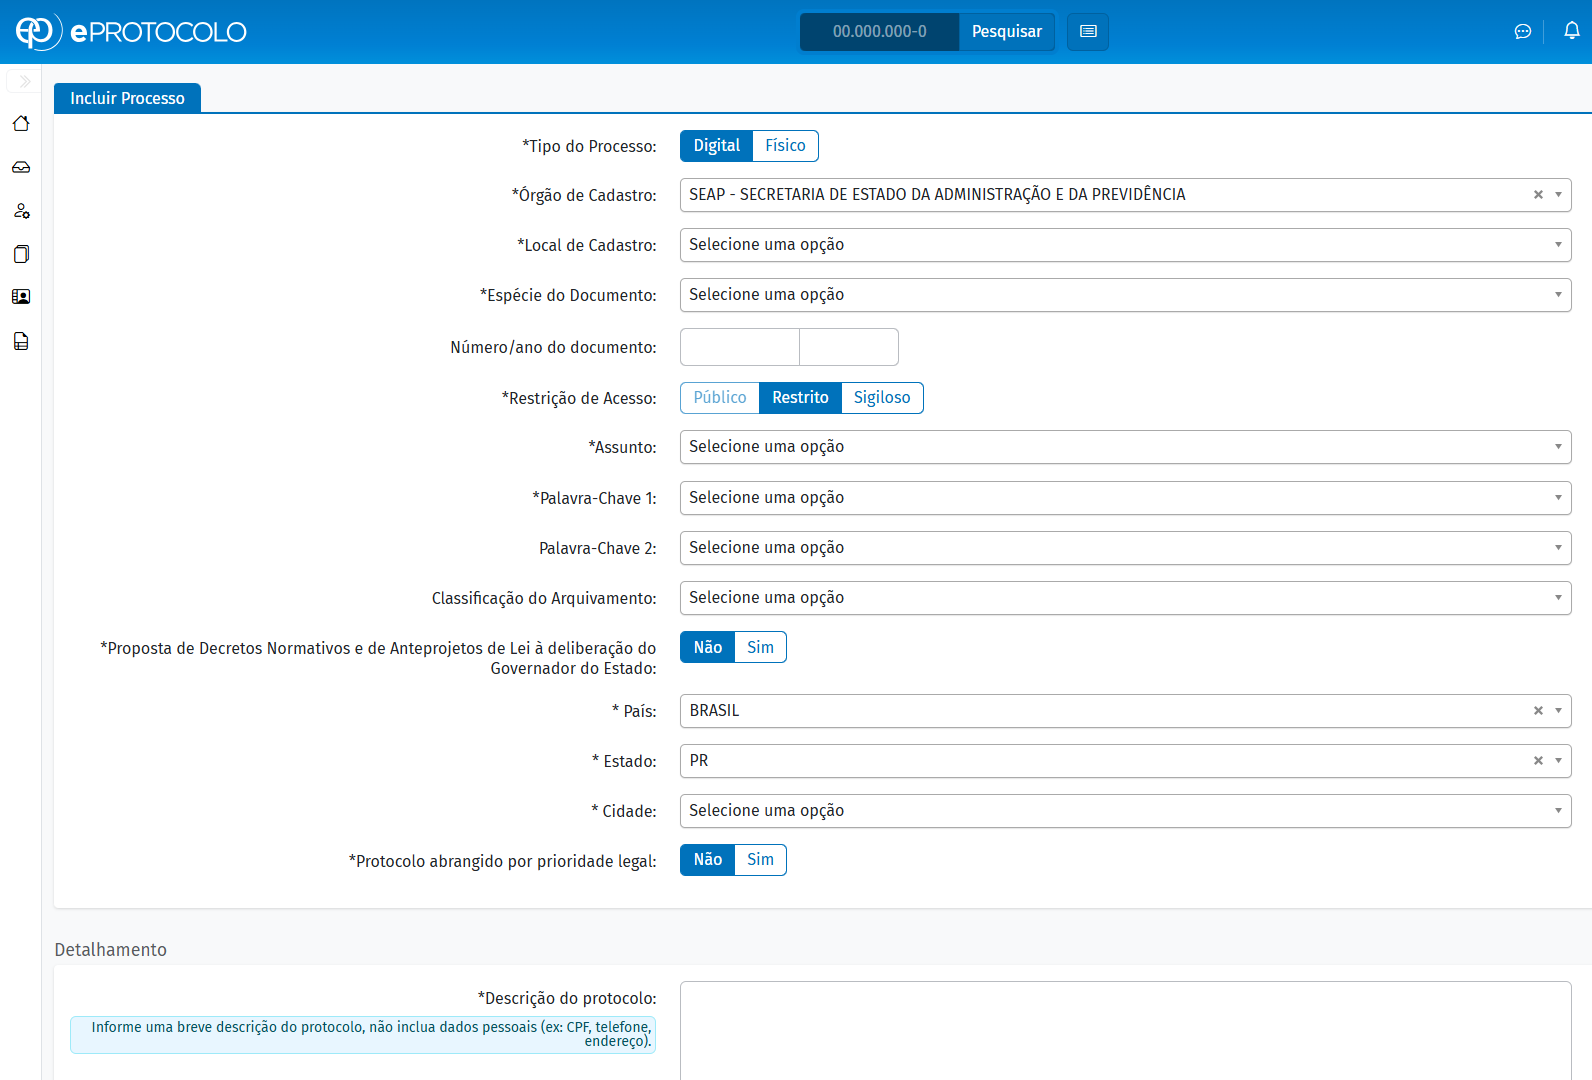
Task: Clear the Órgão de Cadastro selection
Action: tap(1538, 195)
